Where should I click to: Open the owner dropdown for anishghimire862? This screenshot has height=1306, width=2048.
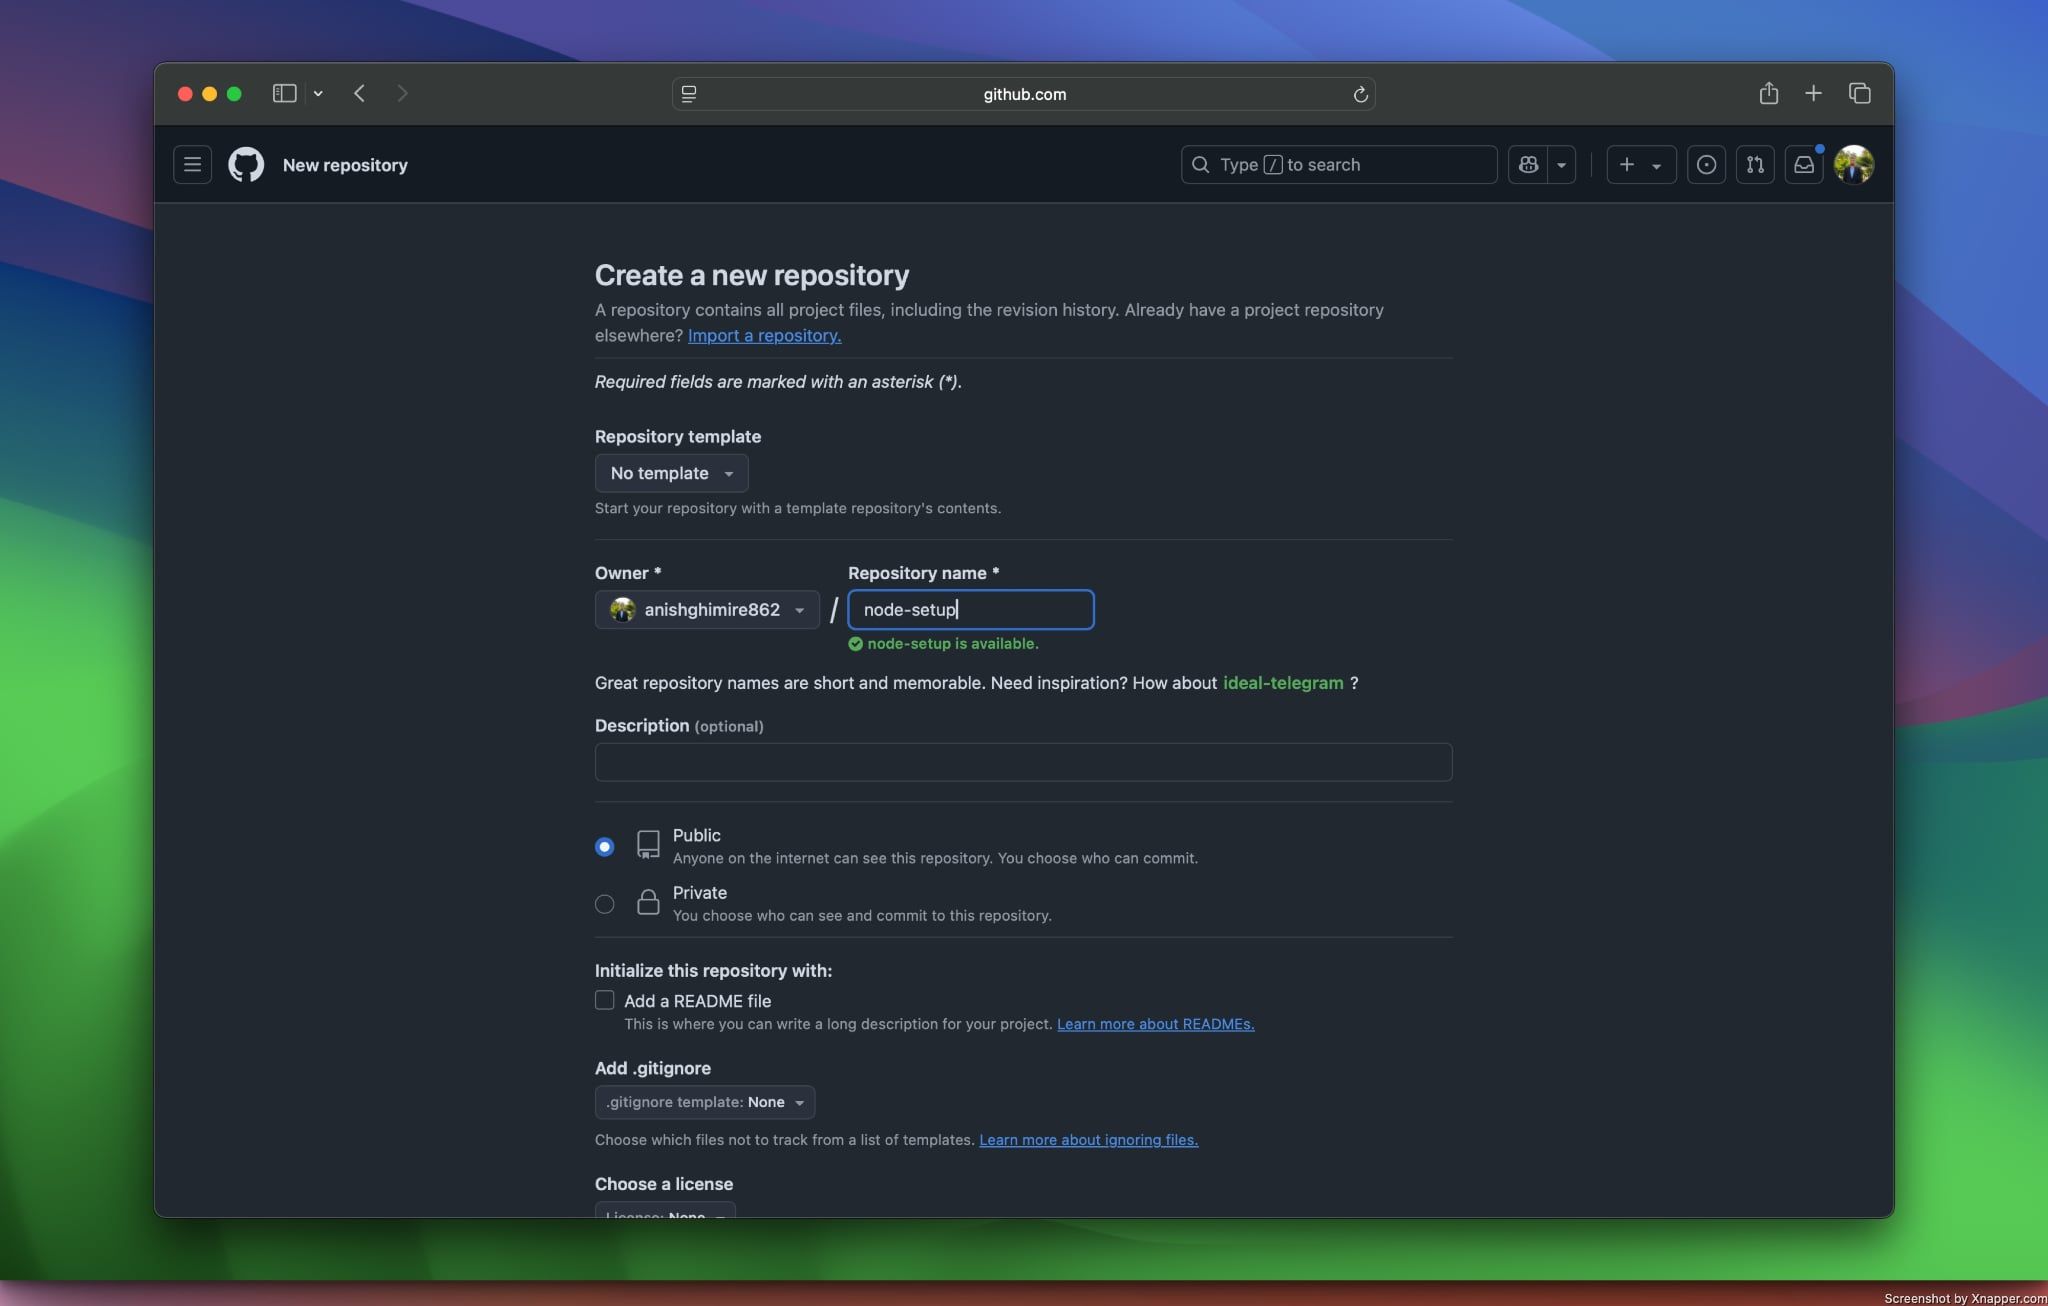[x=707, y=610]
